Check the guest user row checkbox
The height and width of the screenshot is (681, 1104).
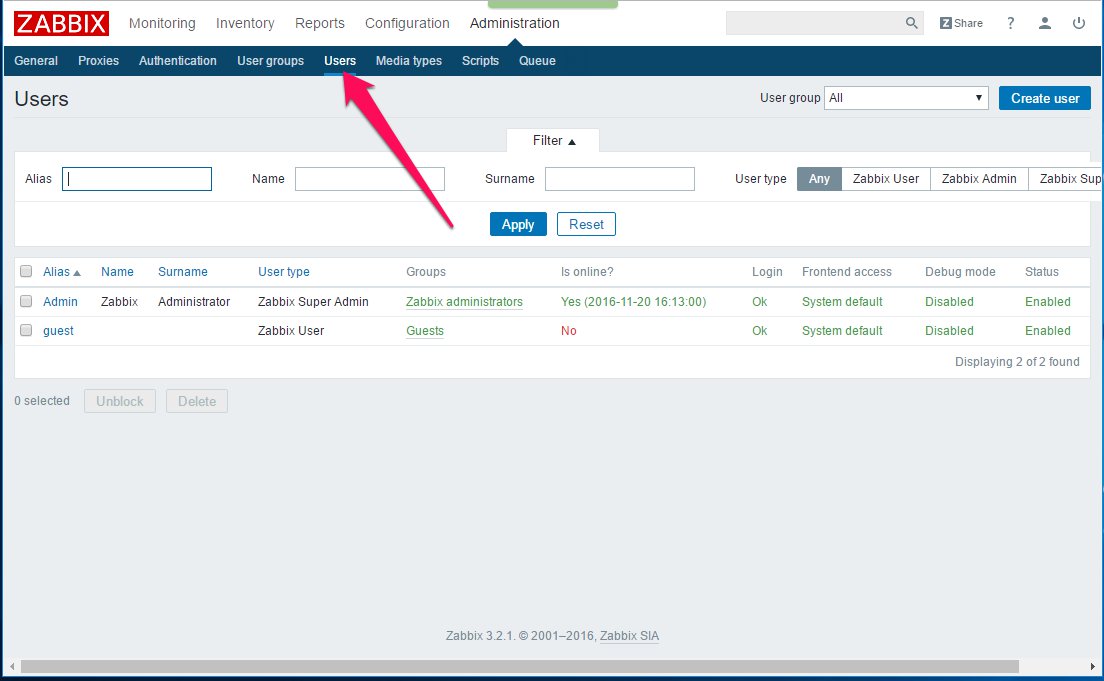click(x=26, y=330)
